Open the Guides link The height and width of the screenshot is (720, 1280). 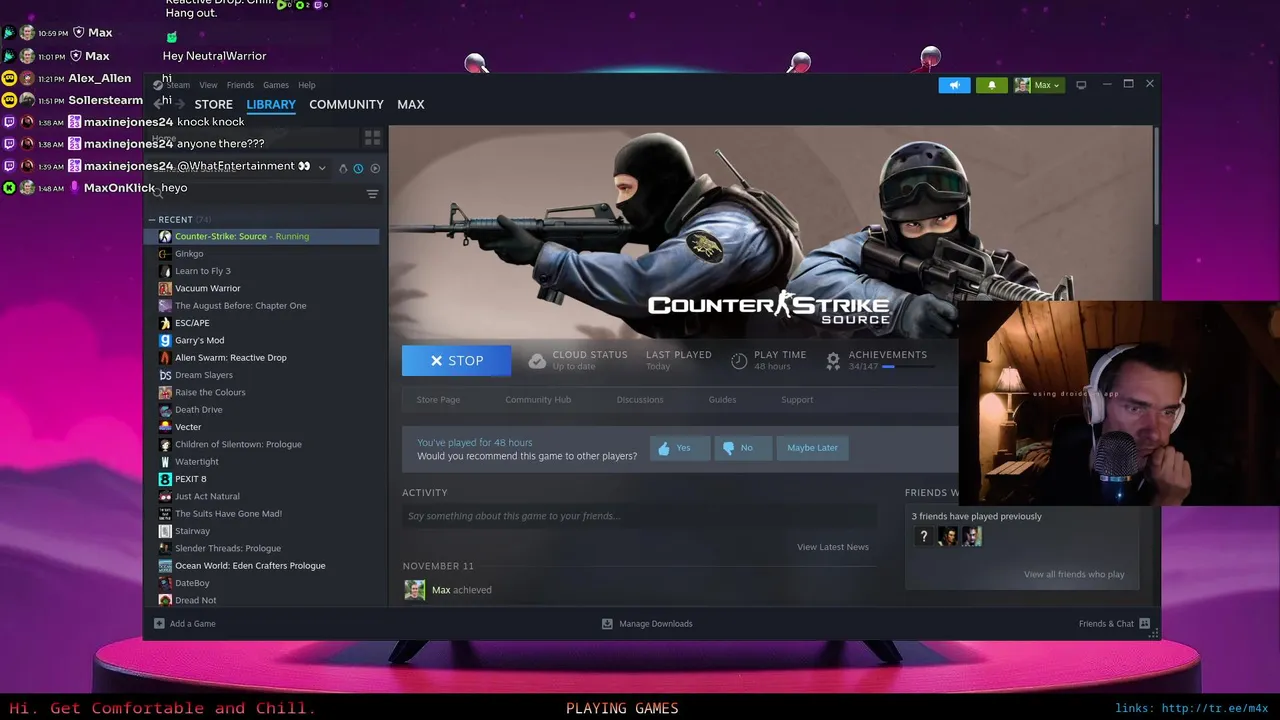tap(722, 400)
